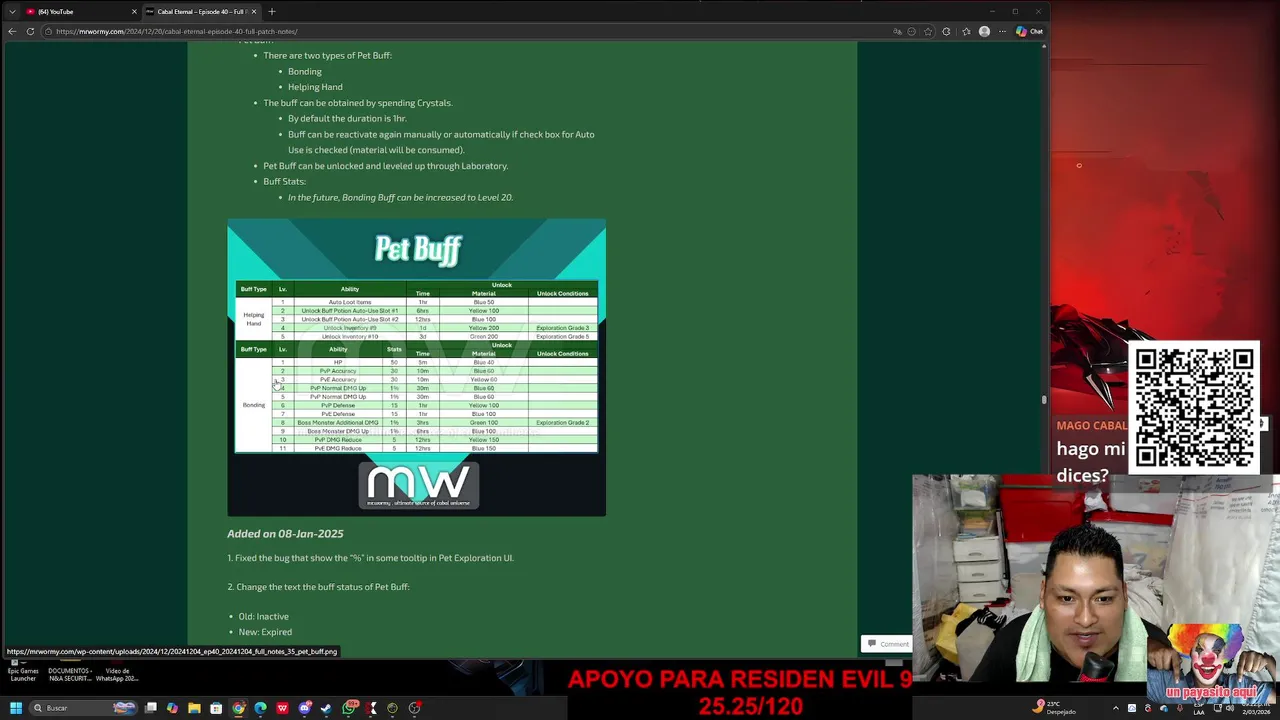Click the 'Added on 08-Jan-2025' heading
This screenshot has height=720, width=1280.
tap(285, 533)
